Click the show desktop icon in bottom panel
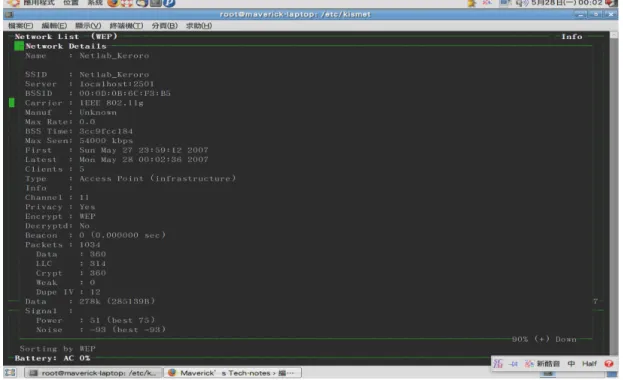Viewport: 623px width, 380px height. (10, 373)
